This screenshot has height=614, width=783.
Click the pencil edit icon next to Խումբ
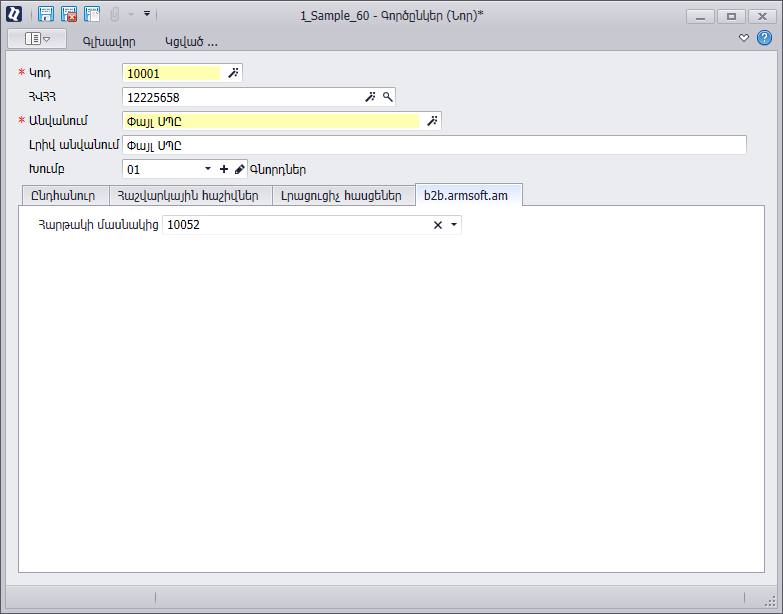click(240, 169)
